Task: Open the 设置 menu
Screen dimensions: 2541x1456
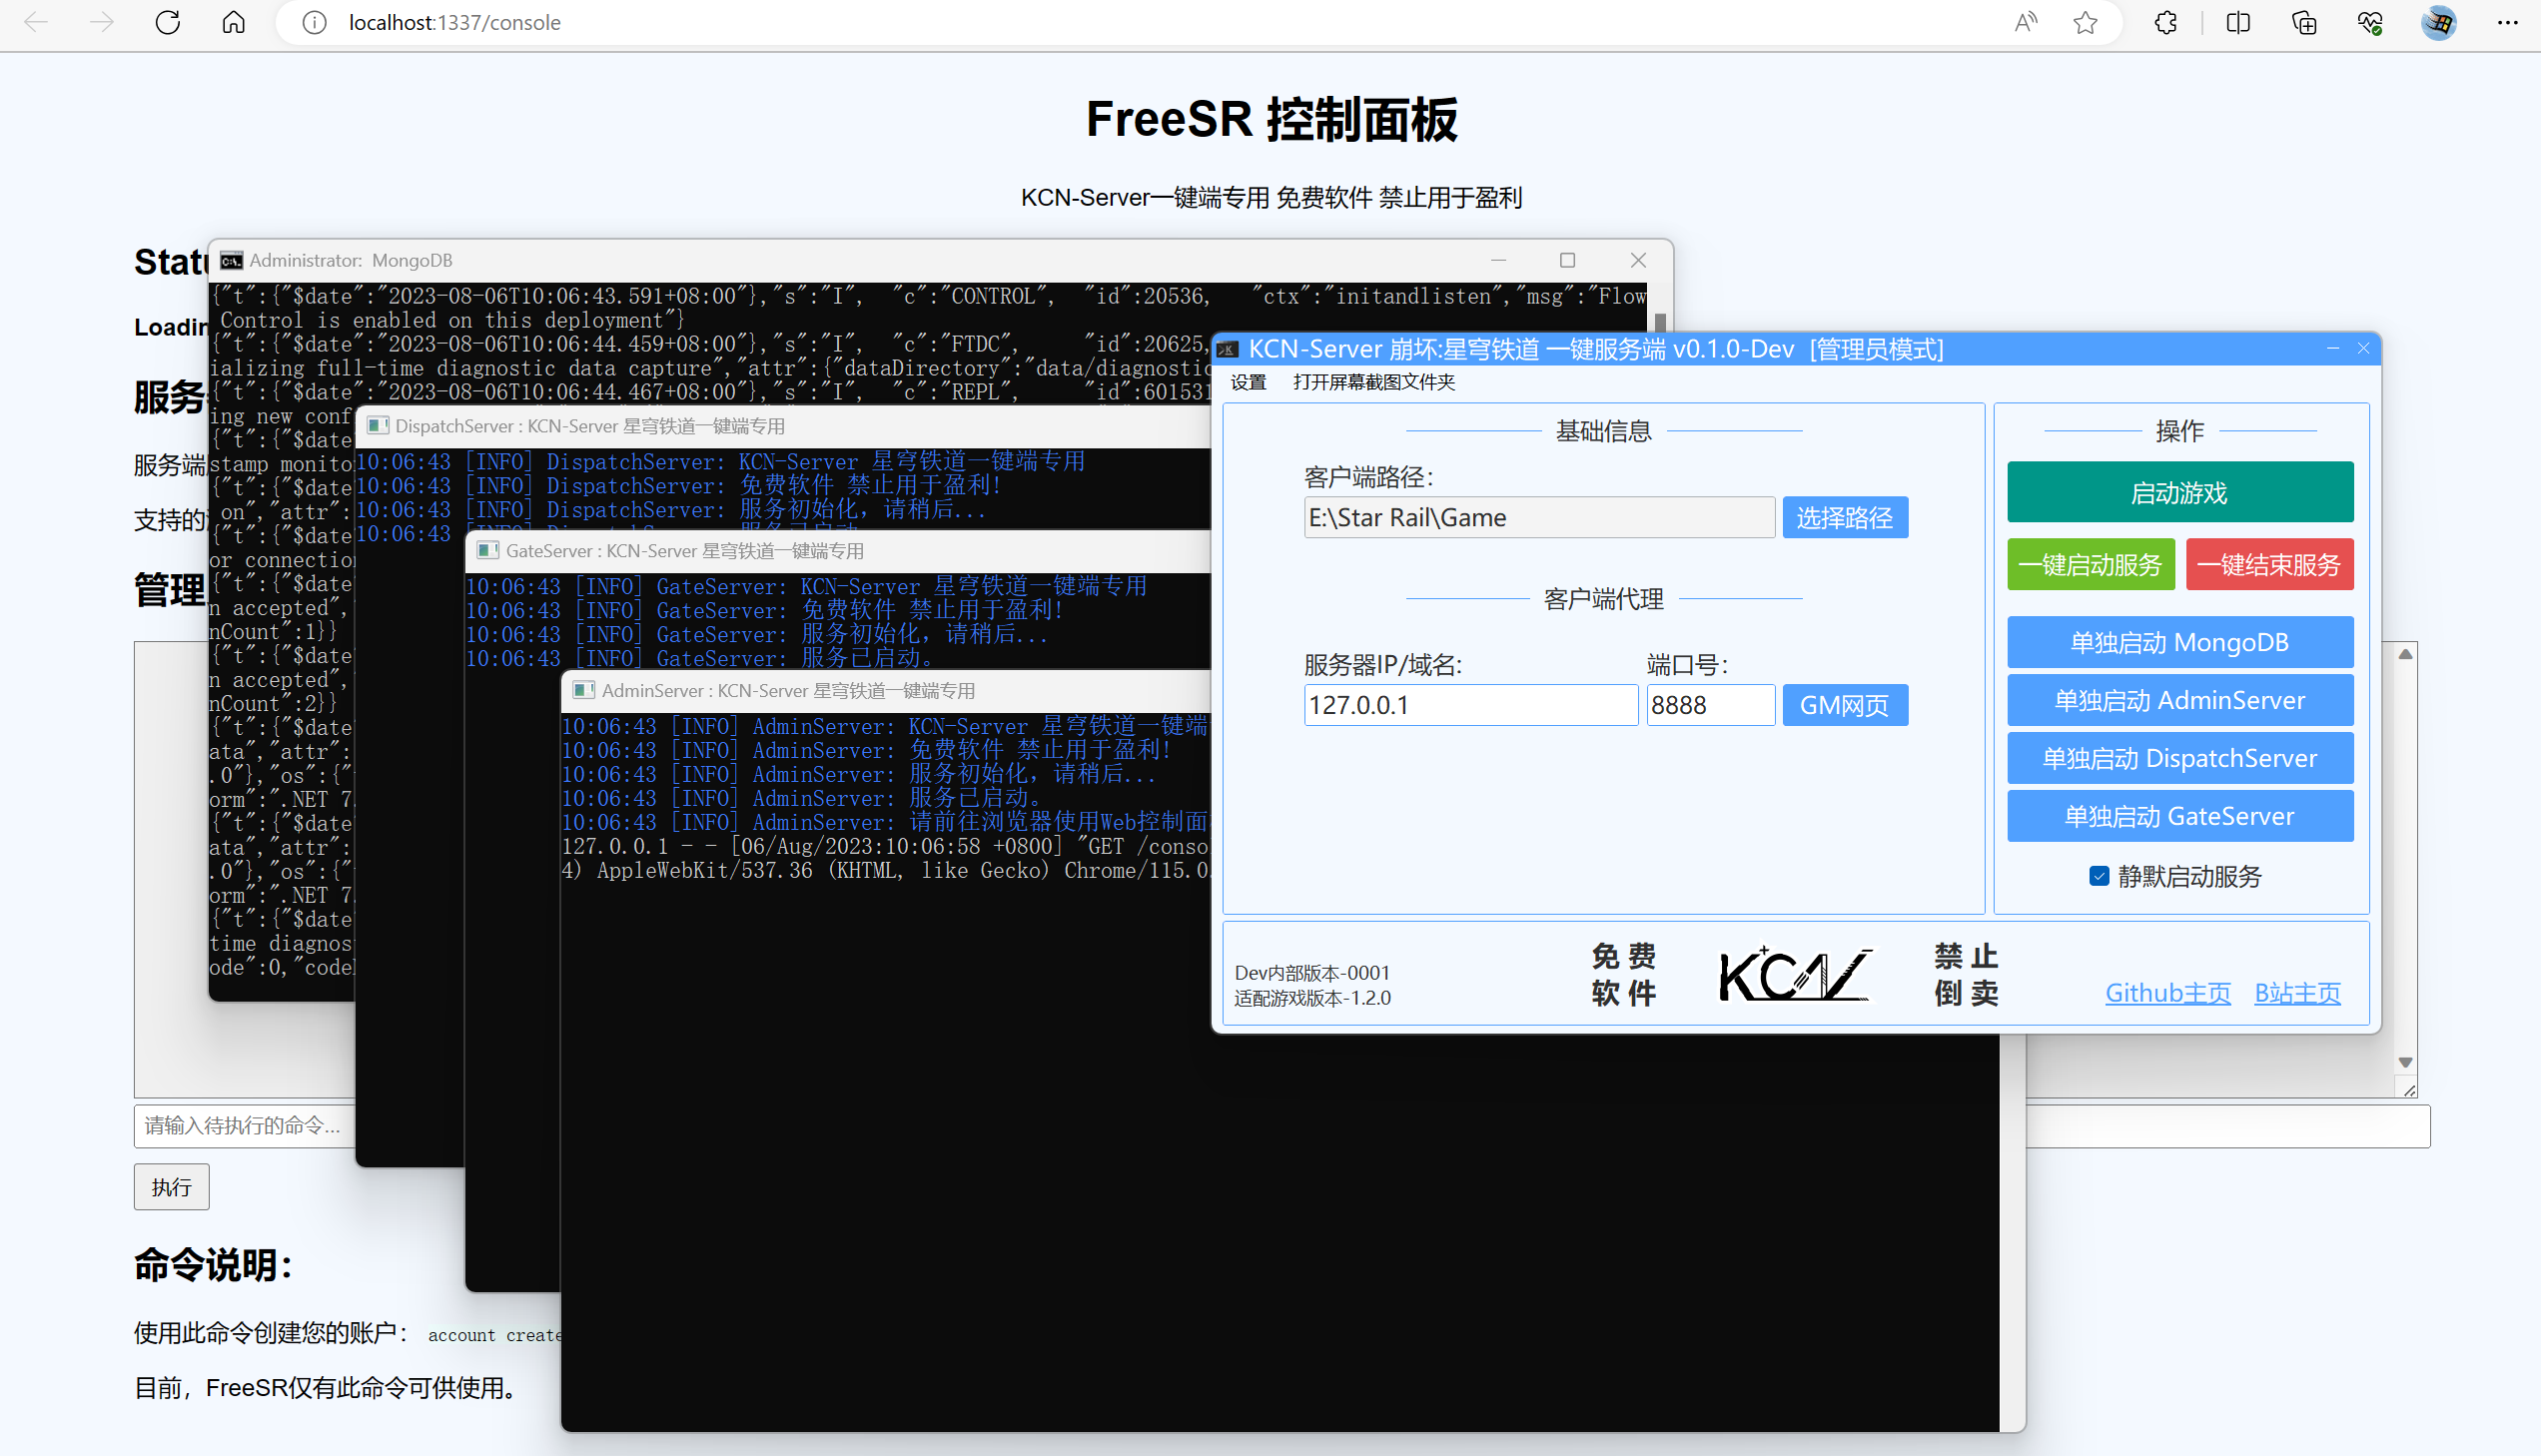Action: (x=1248, y=382)
